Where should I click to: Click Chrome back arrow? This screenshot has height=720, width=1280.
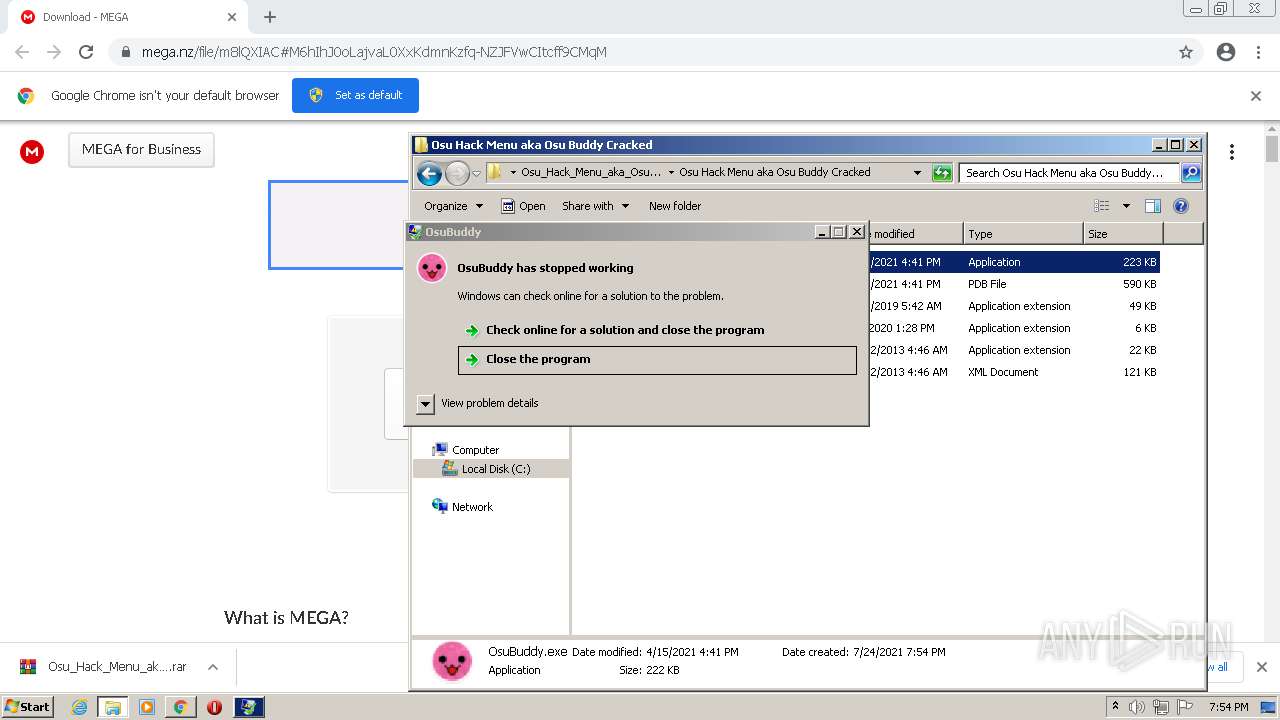pyautogui.click(x=22, y=52)
